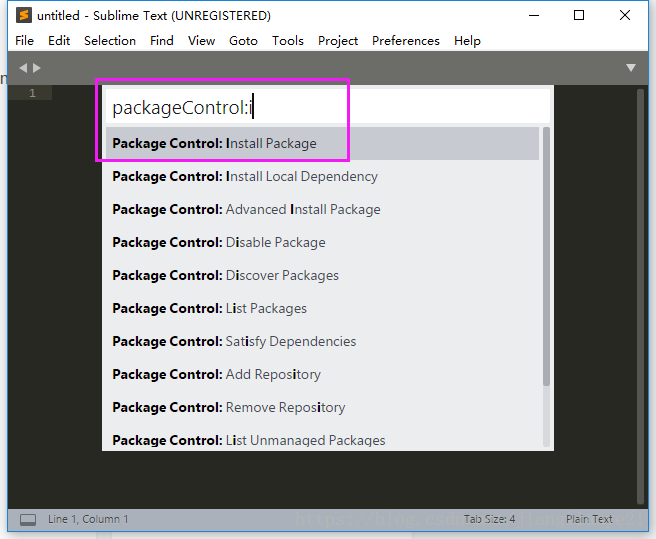Open the Help menu

pos(467,41)
